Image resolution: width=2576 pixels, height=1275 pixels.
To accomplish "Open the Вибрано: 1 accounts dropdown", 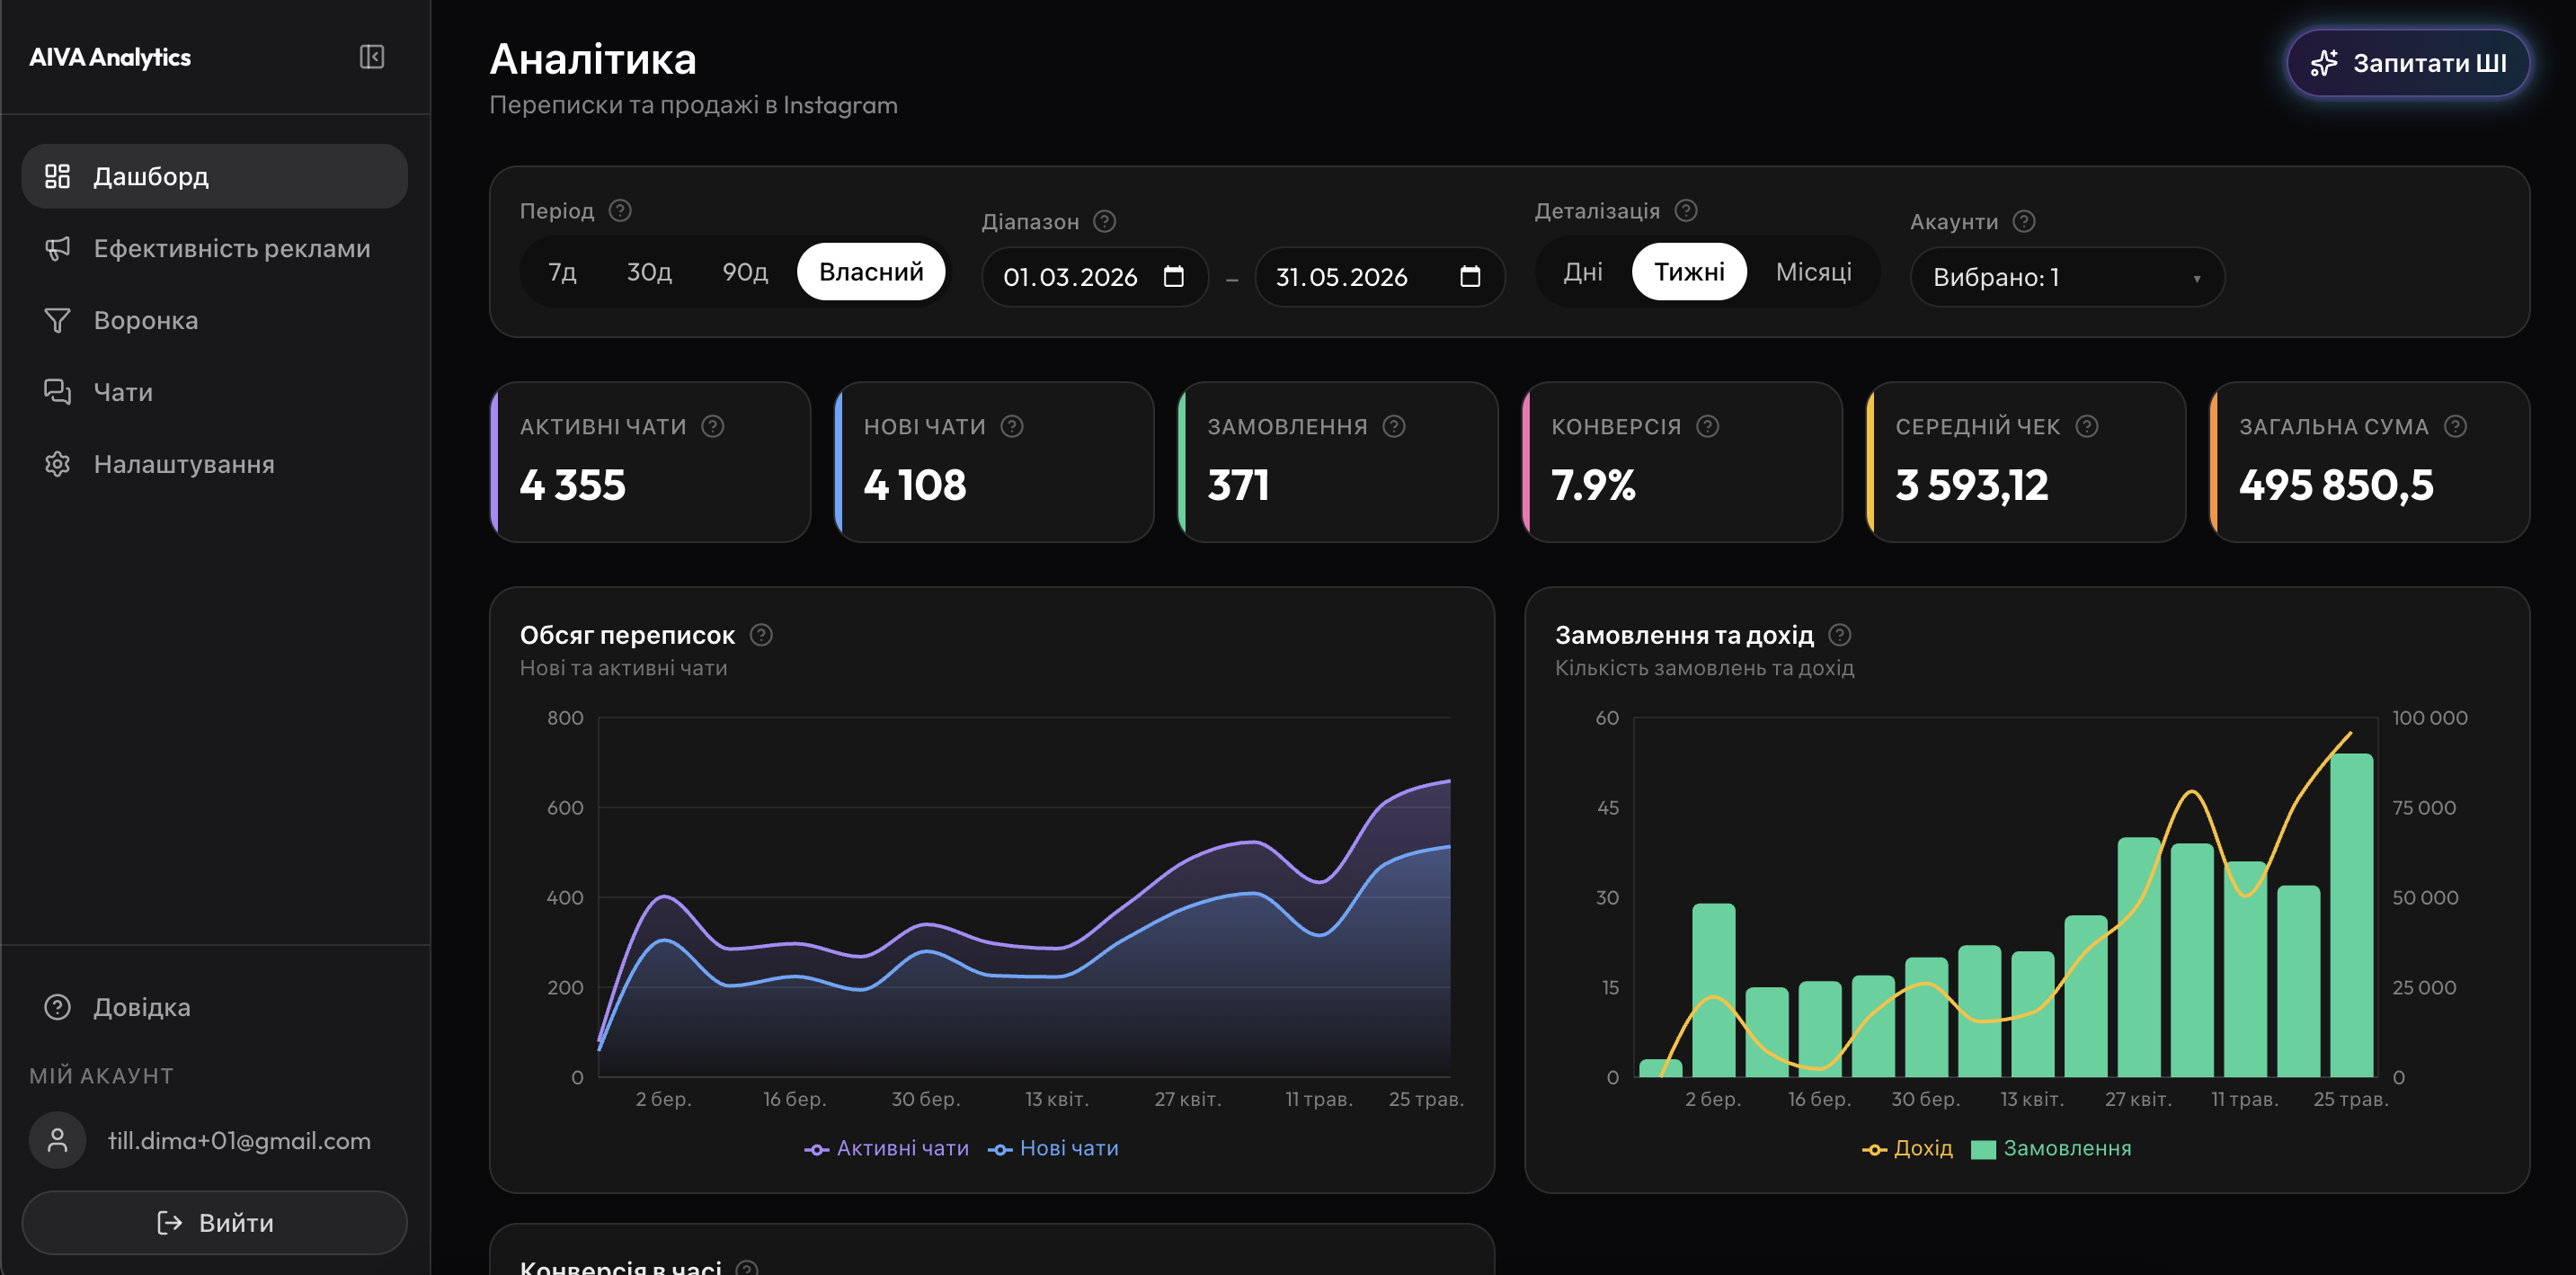I will click(2067, 277).
